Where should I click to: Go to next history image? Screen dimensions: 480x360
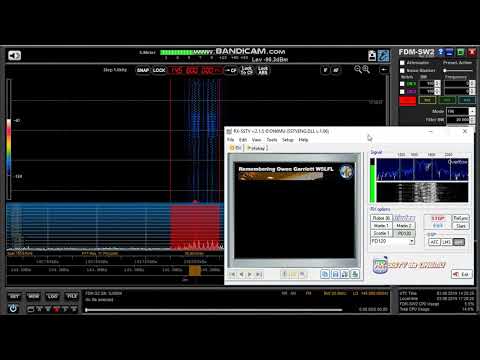(250, 274)
